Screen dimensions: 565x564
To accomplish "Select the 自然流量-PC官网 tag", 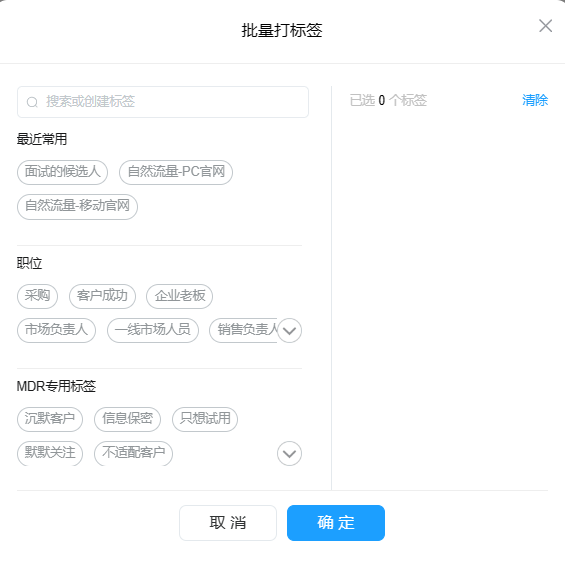I will (x=176, y=172).
